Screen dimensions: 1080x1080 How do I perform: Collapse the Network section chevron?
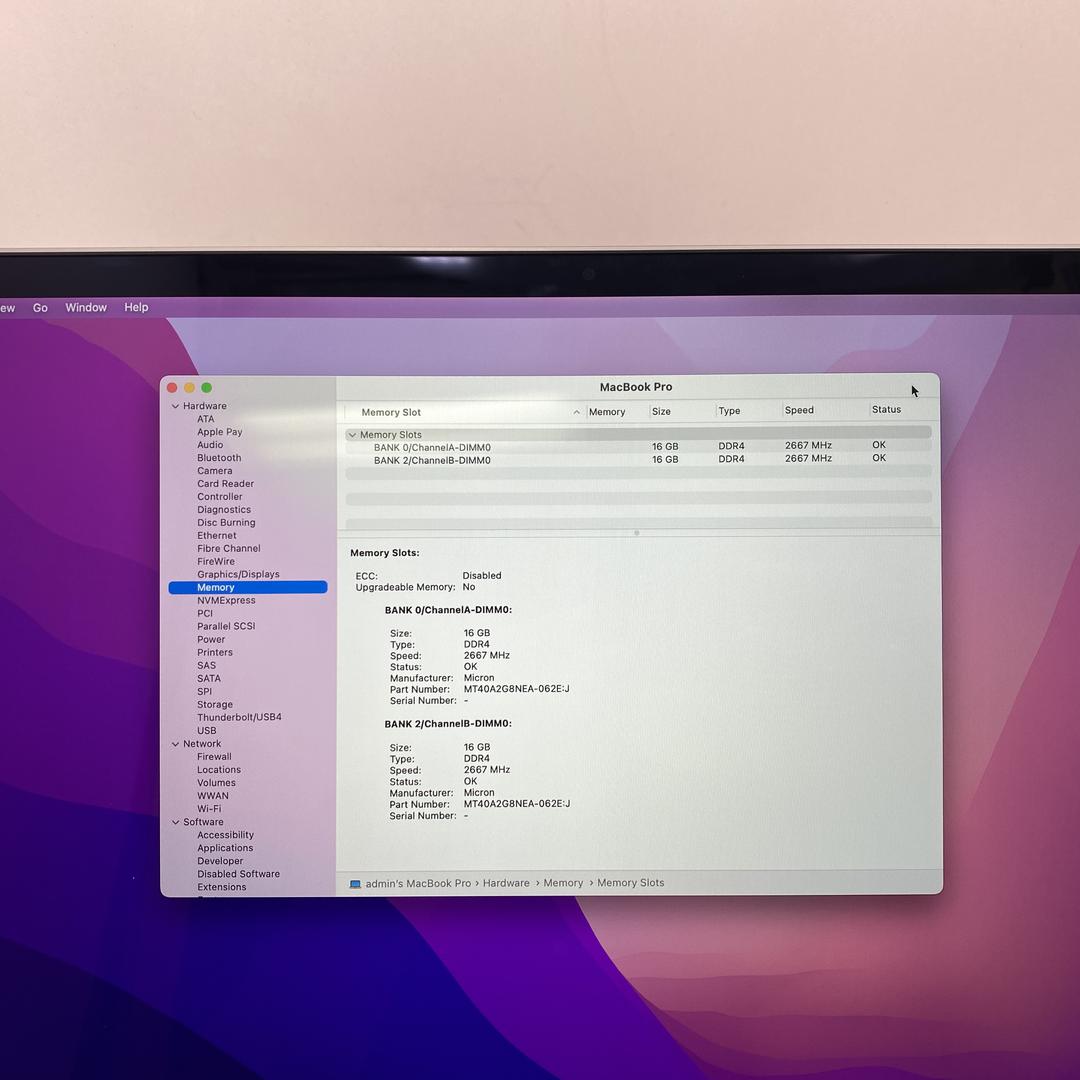click(x=175, y=744)
